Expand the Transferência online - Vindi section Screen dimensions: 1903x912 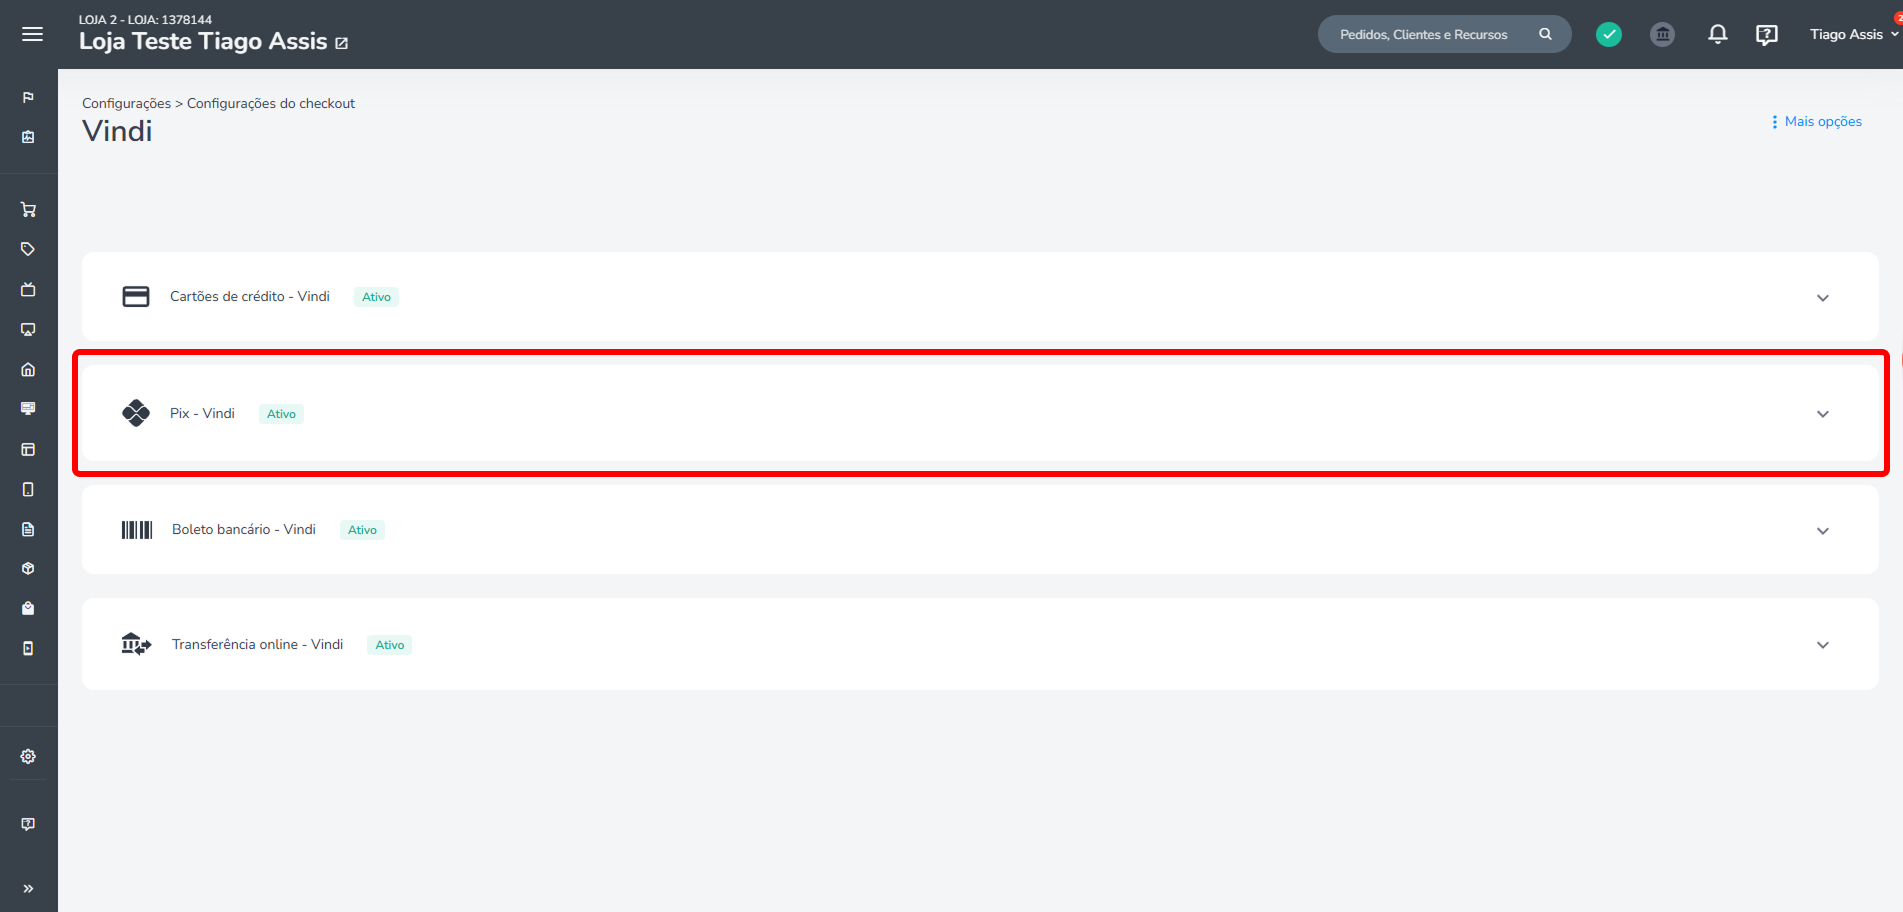point(1822,645)
